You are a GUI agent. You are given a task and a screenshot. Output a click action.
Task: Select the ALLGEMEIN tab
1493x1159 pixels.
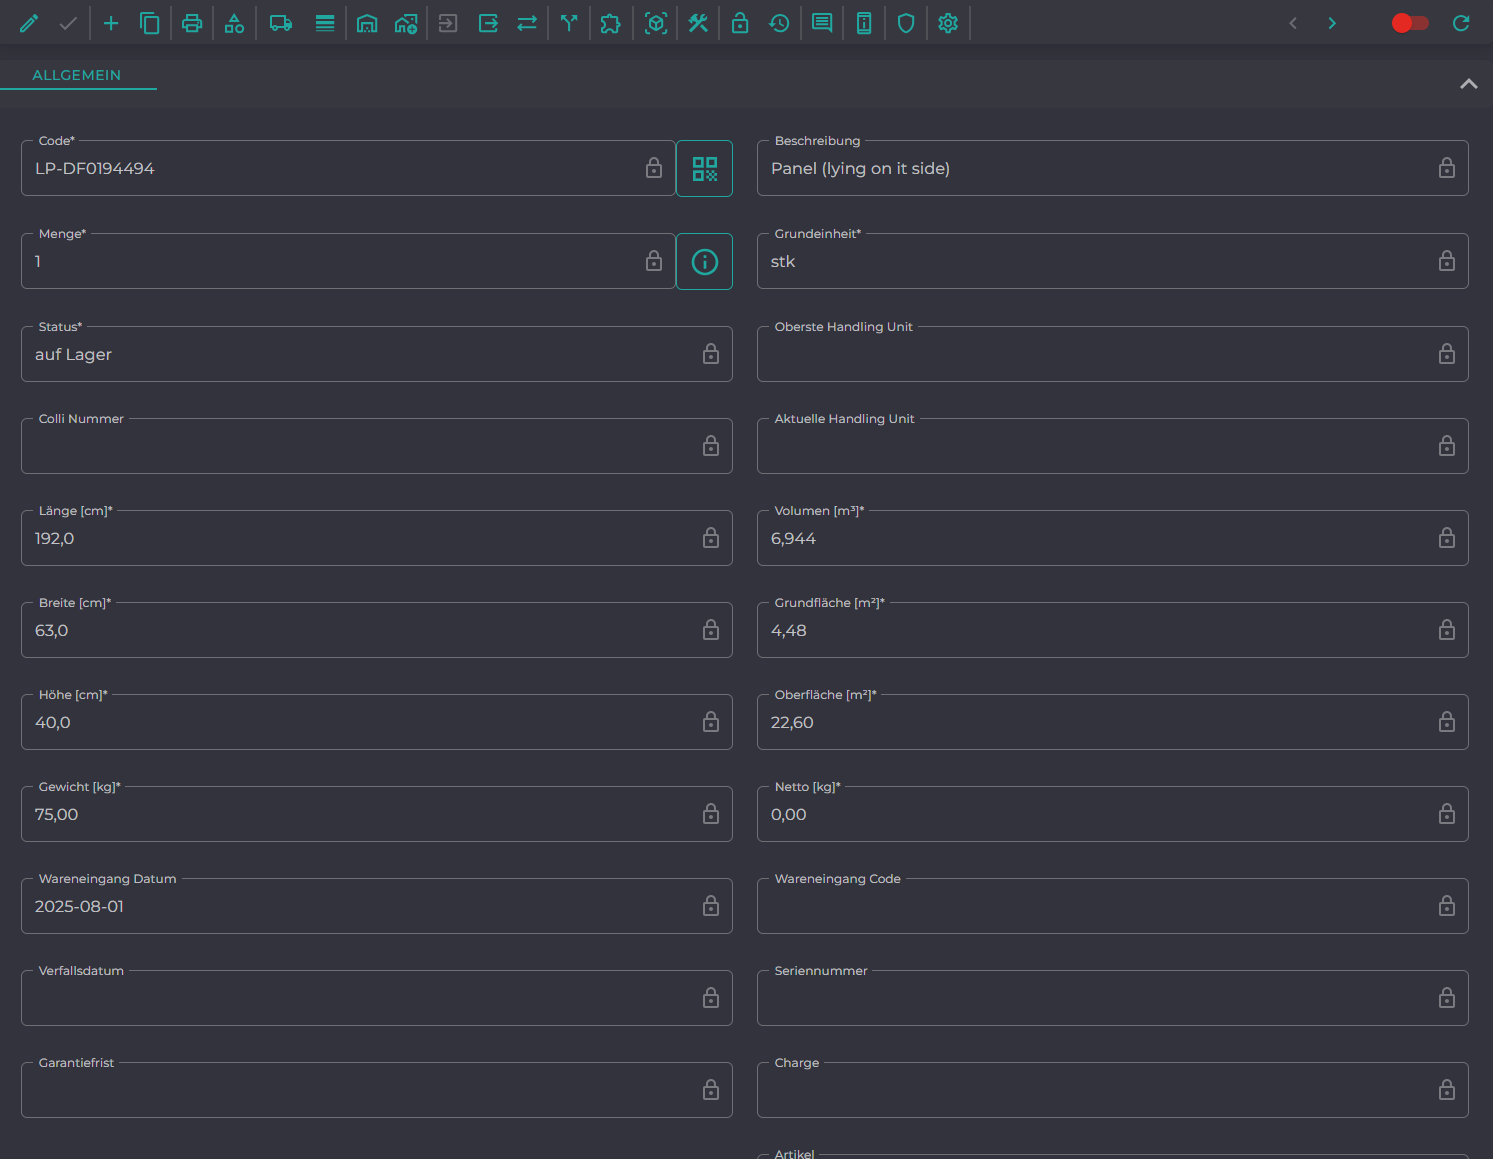click(77, 75)
